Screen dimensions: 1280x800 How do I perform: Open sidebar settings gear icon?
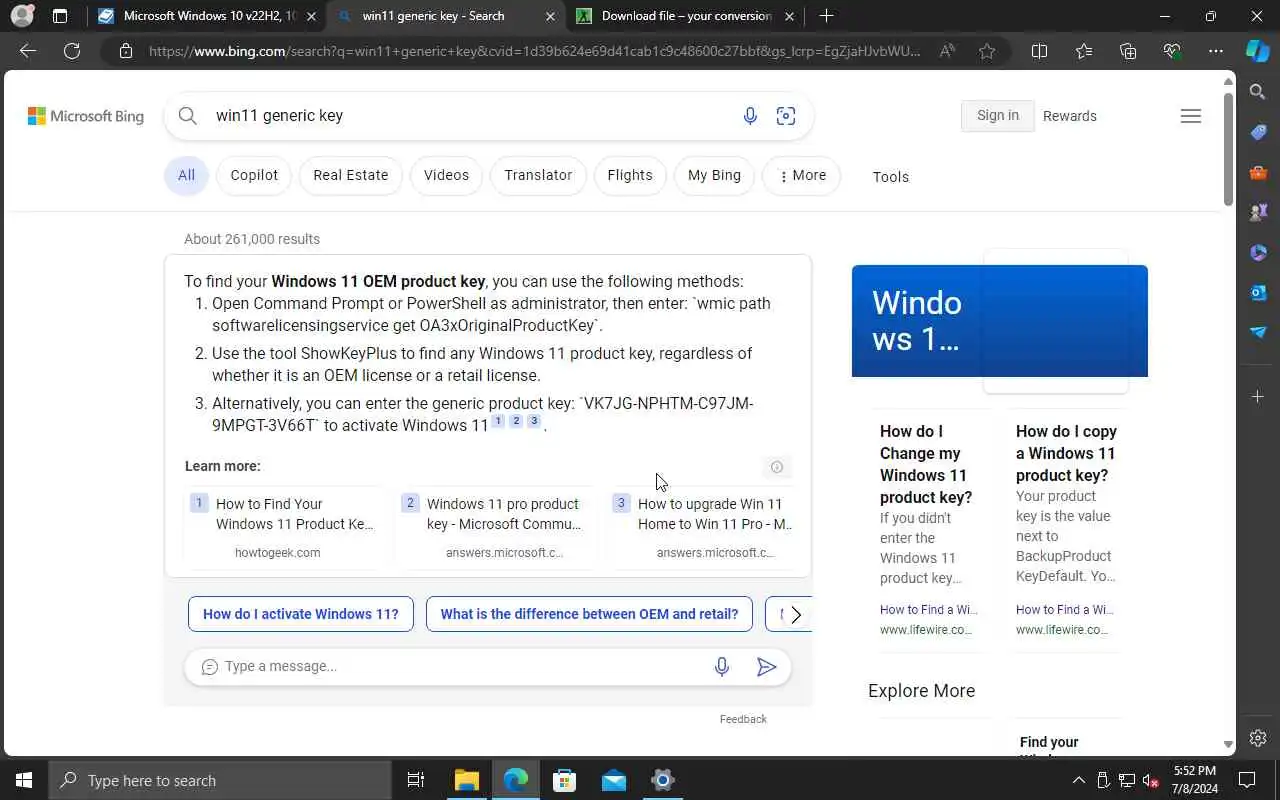(1258, 738)
